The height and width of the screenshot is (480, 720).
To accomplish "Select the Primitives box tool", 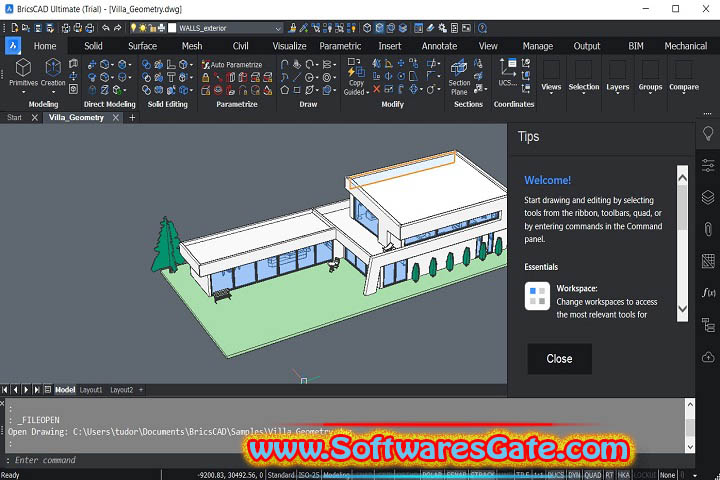I will tap(23, 68).
